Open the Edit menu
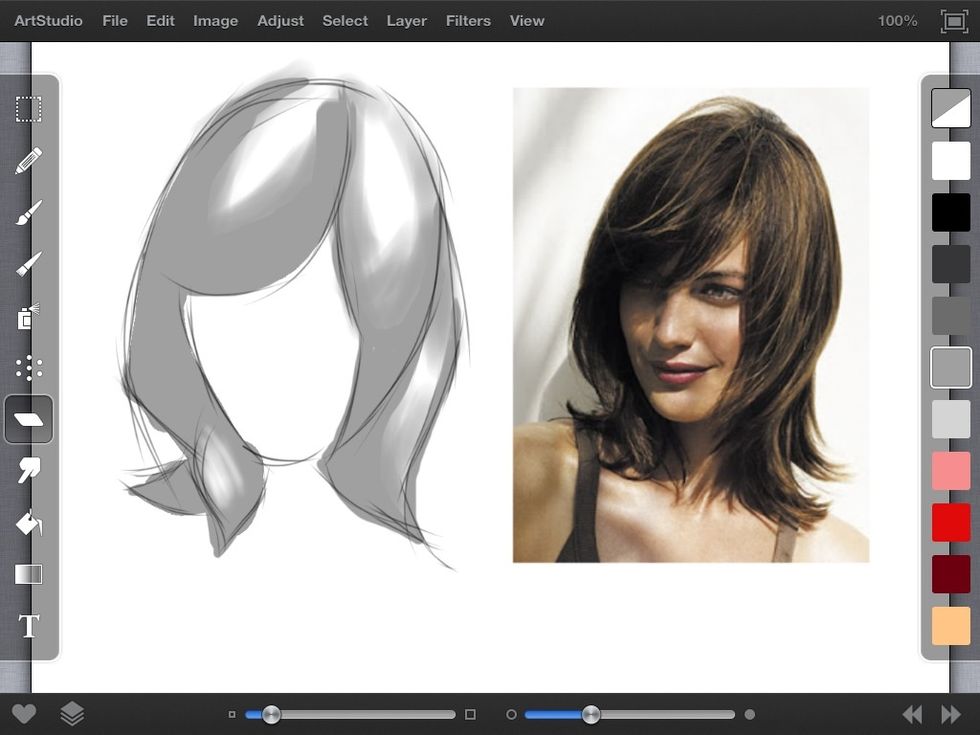The width and height of the screenshot is (980, 735). [x=161, y=21]
